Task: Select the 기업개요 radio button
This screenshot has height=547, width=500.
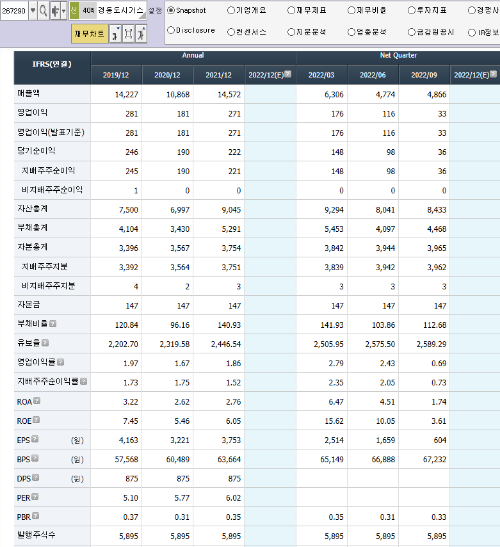Action: [x=231, y=10]
